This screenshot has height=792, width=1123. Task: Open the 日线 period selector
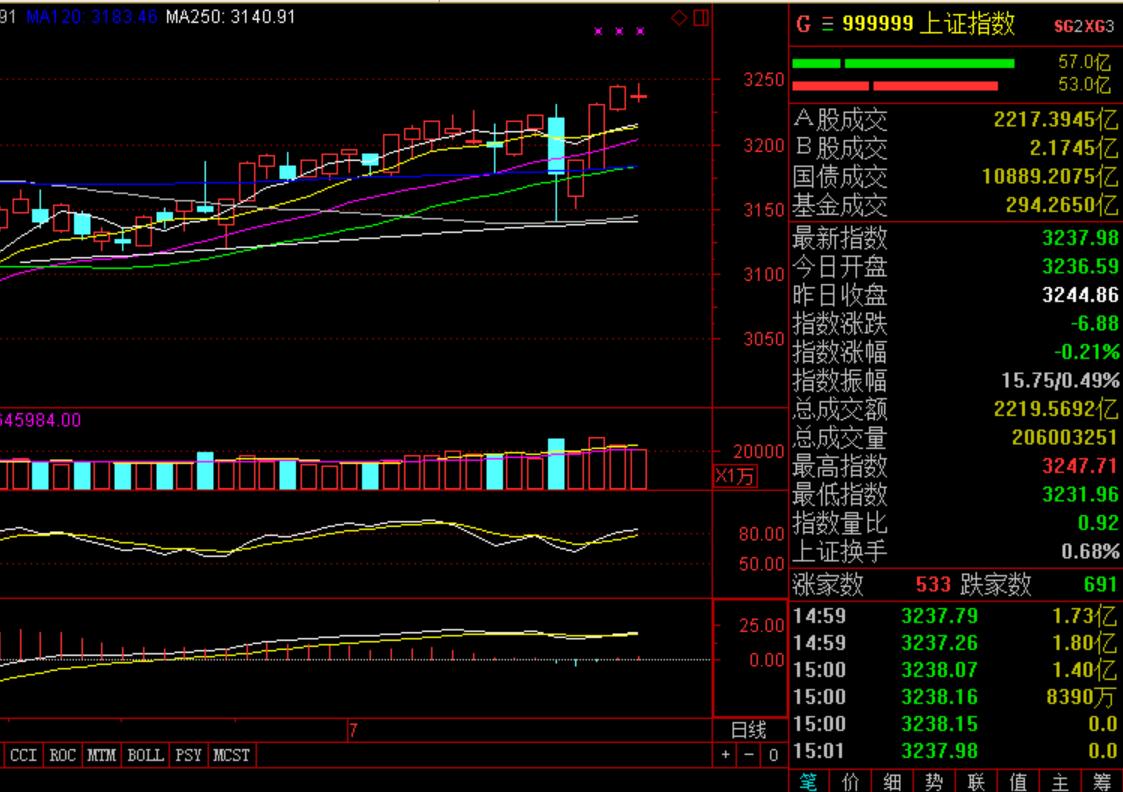(749, 731)
